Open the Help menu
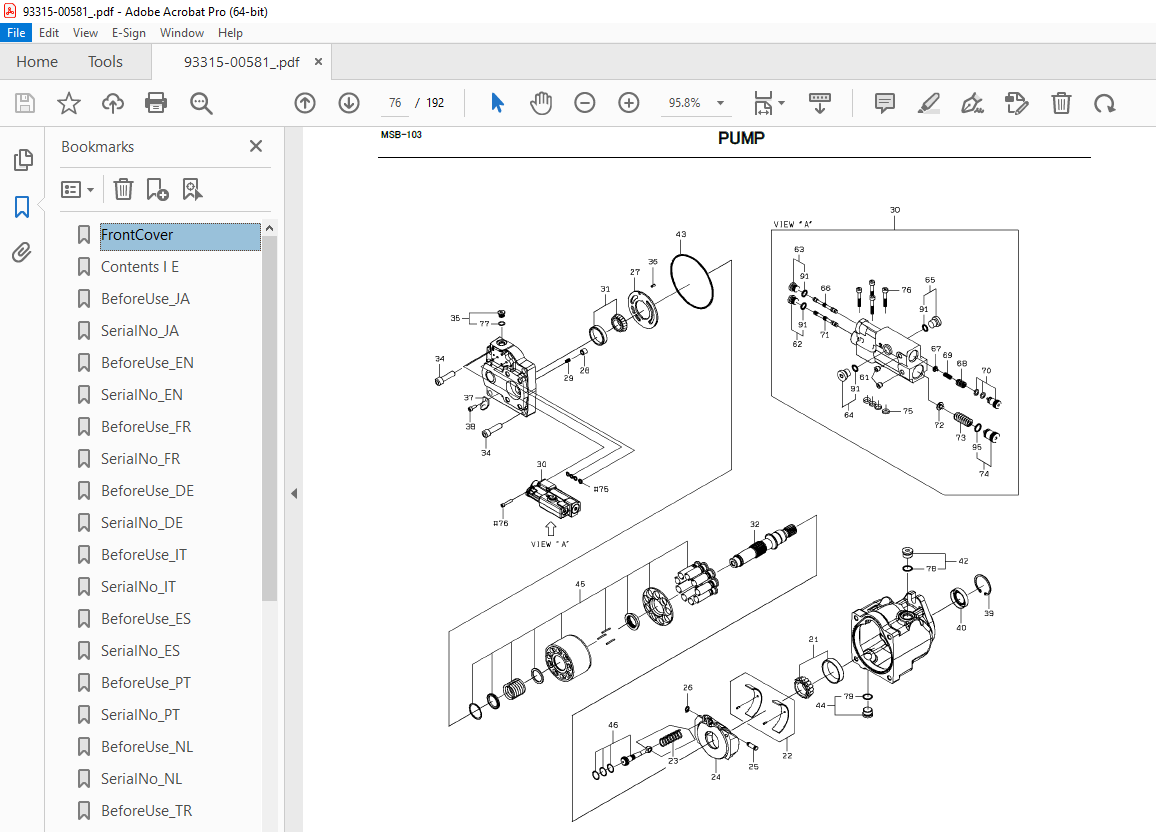Image resolution: width=1156 pixels, height=832 pixels. (230, 33)
